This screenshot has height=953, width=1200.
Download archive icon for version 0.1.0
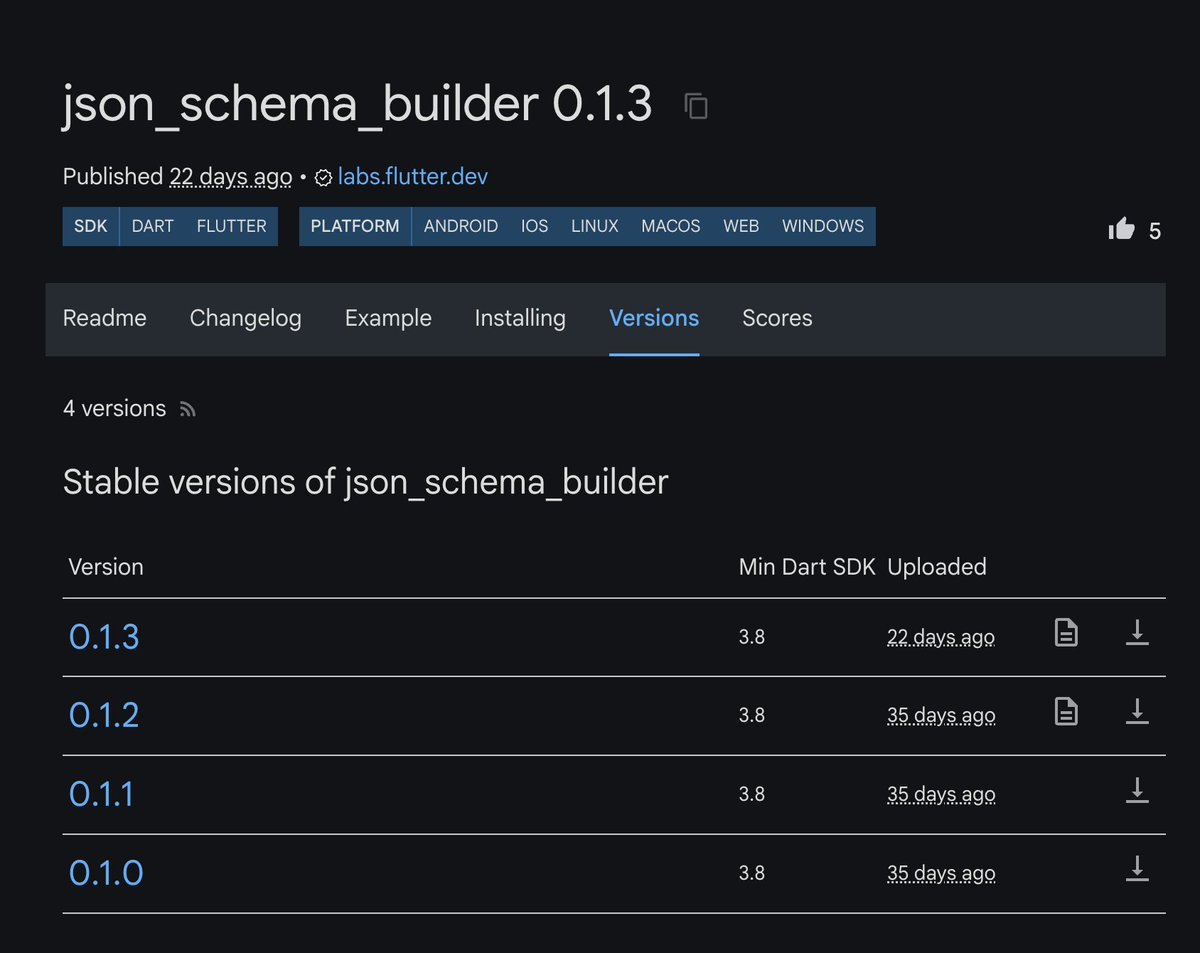[1137, 870]
